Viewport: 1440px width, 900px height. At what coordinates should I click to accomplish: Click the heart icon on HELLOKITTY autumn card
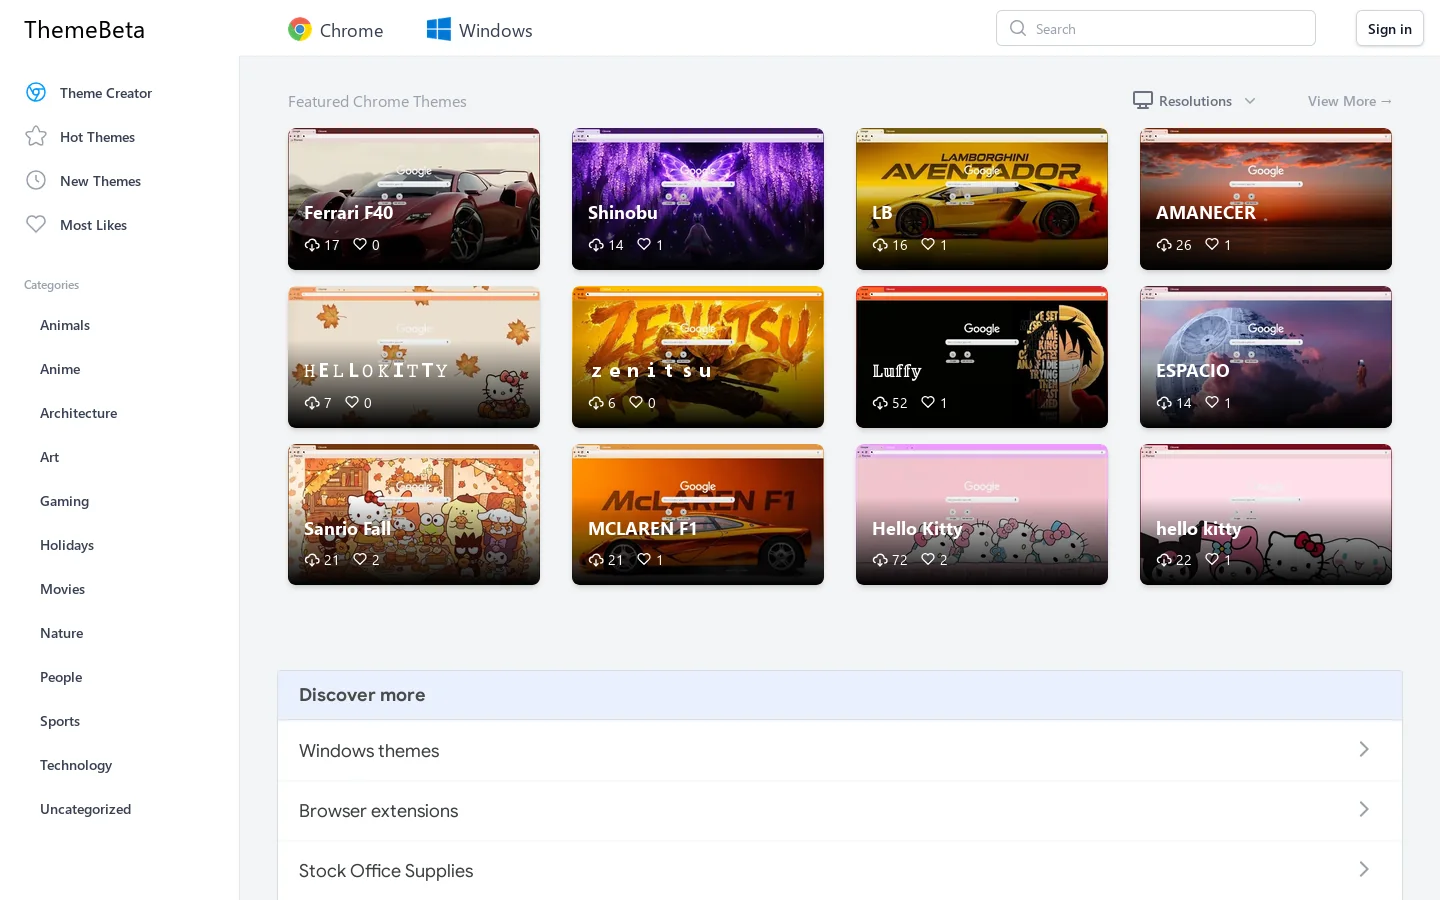[352, 402]
